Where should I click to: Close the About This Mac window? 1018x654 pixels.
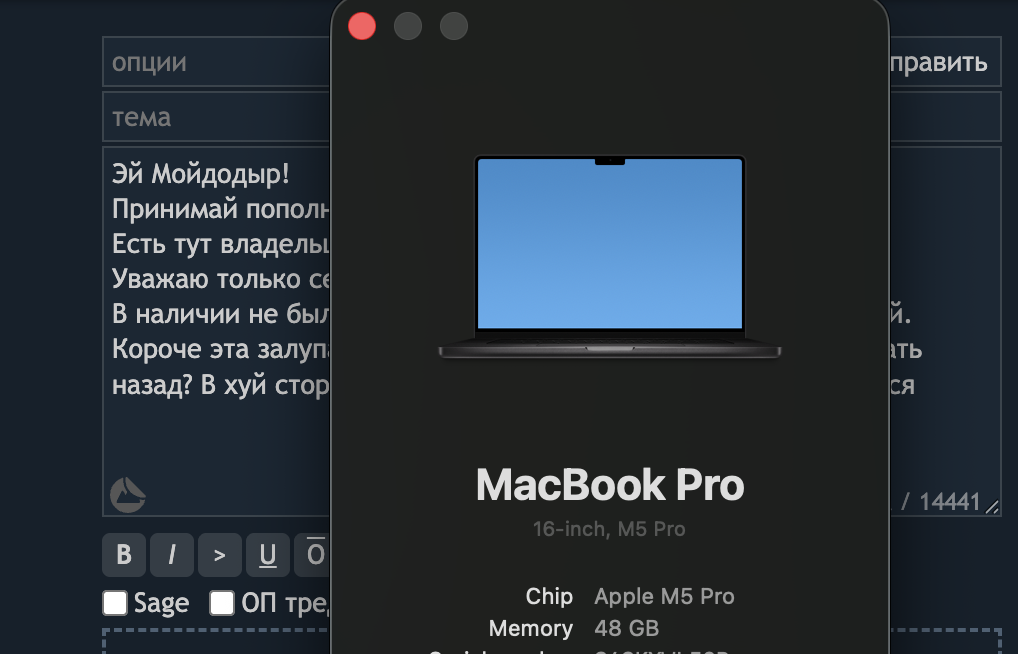point(362,27)
